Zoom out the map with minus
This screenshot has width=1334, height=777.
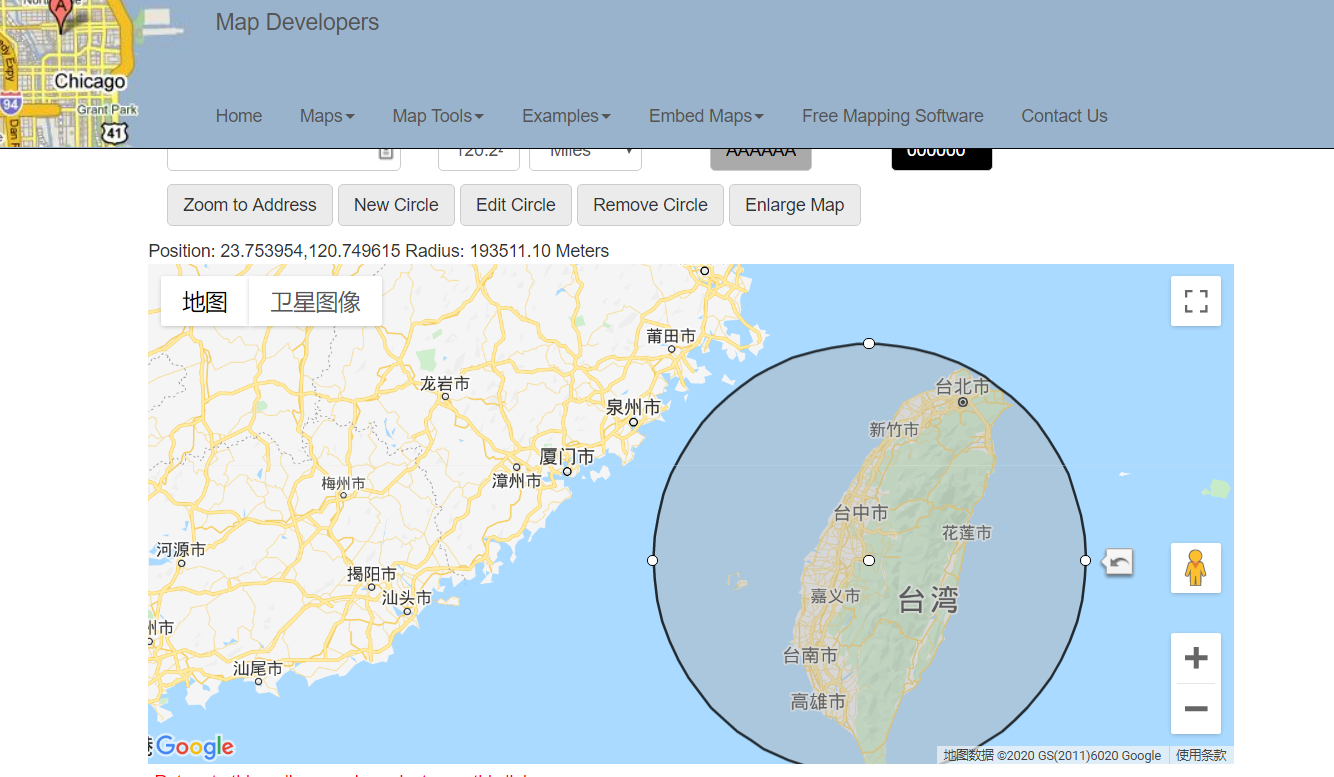click(1196, 709)
